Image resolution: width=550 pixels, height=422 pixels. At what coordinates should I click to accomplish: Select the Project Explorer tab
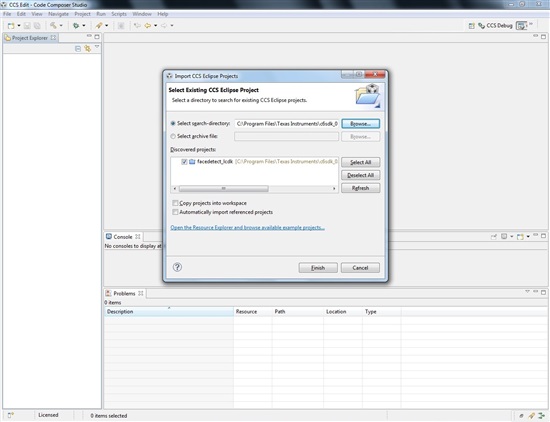point(30,38)
